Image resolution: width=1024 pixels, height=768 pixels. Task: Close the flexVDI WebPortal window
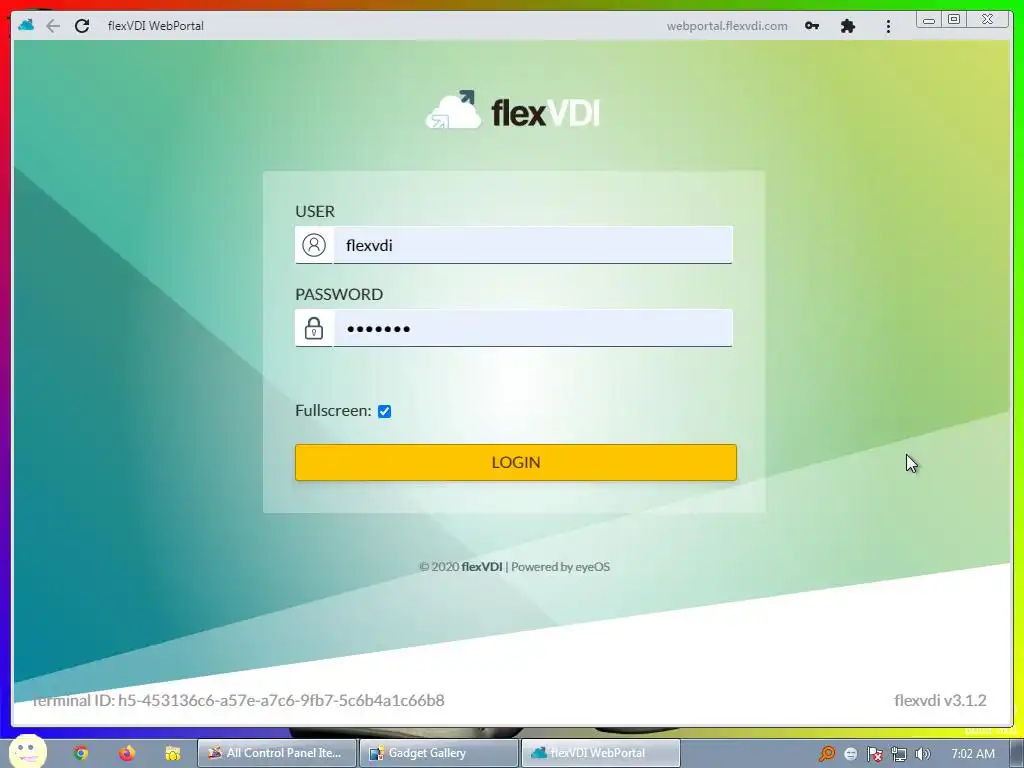point(988,20)
